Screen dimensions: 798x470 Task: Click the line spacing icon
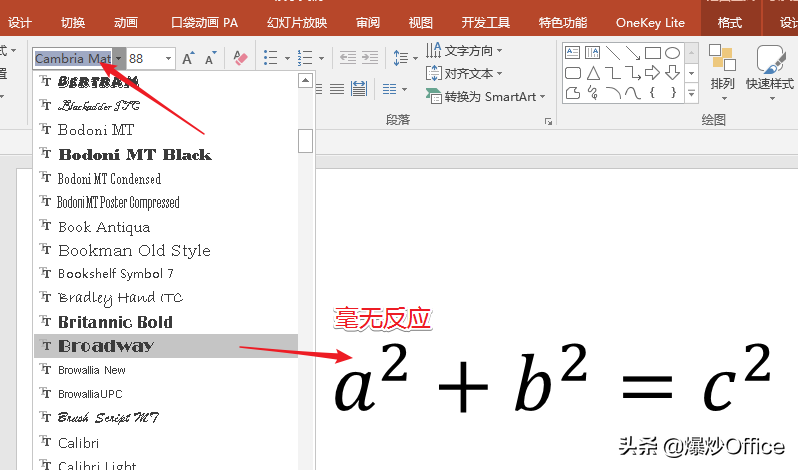point(401,58)
